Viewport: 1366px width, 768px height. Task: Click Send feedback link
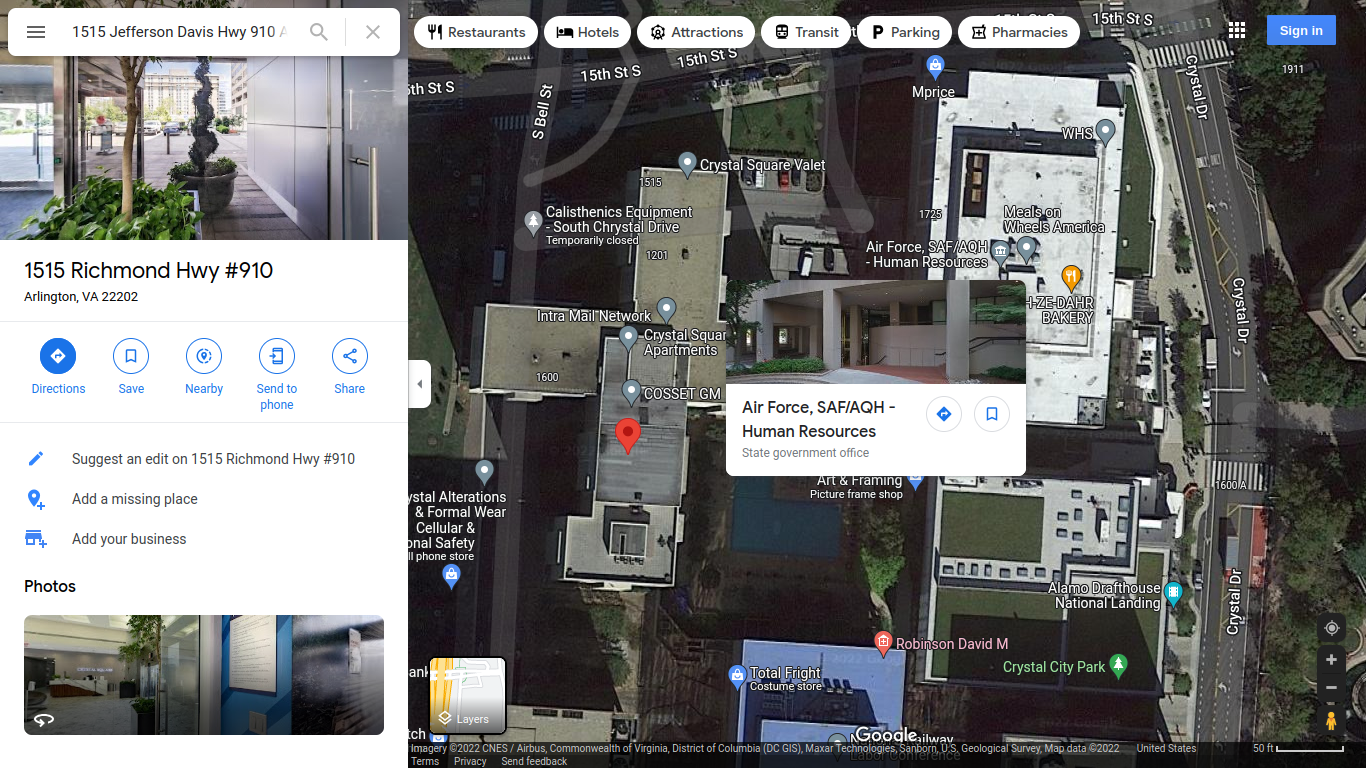[534, 761]
